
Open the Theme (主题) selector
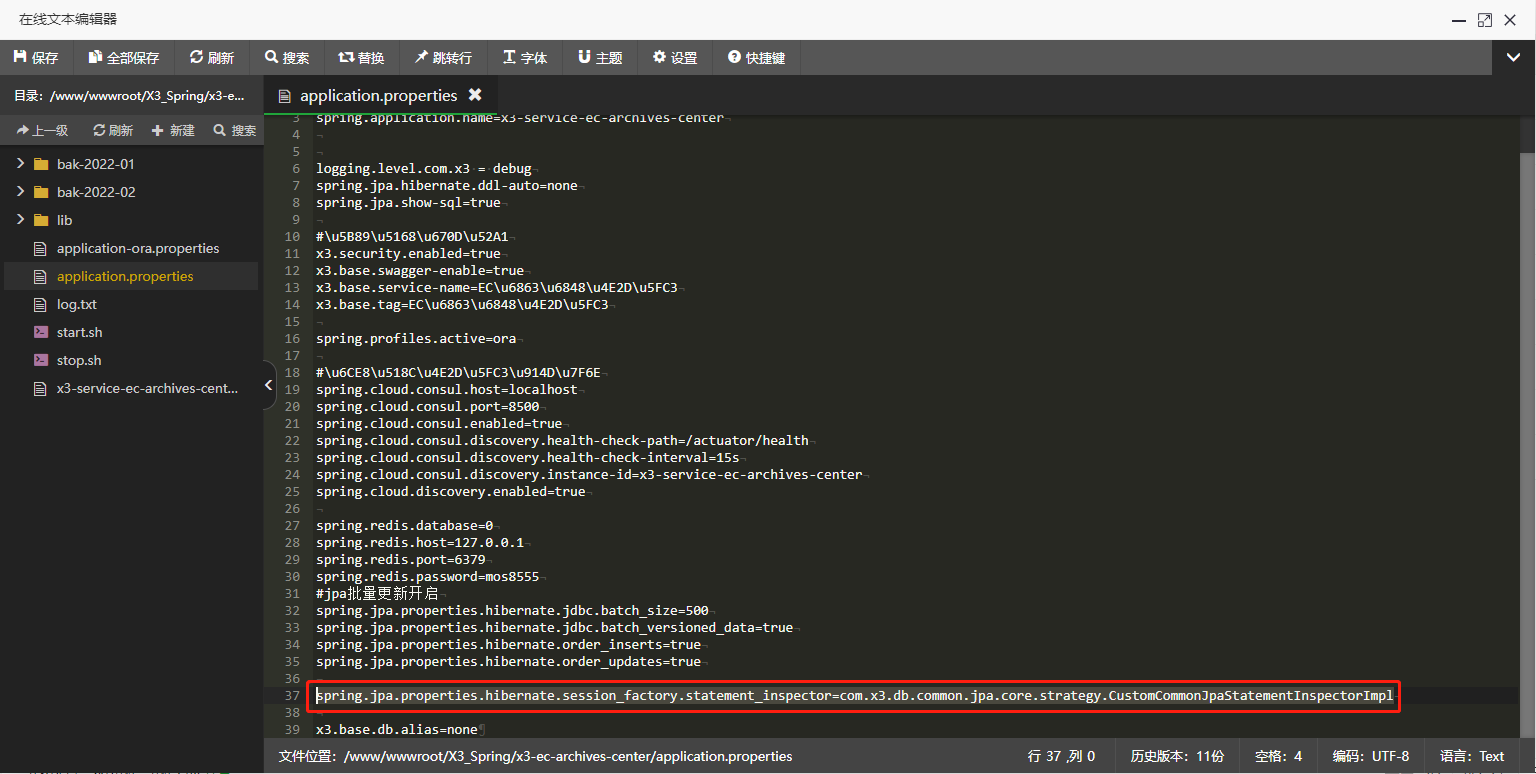[600, 58]
